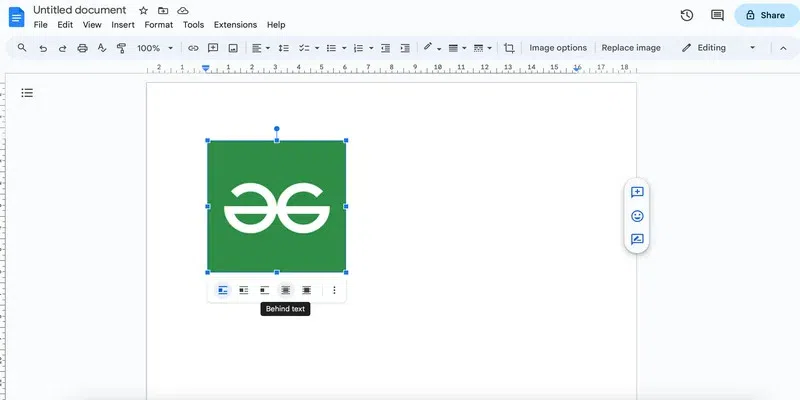The width and height of the screenshot is (800, 400).
Task: Click line and paragraph spacing icon
Action: pyautogui.click(x=284, y=48)
